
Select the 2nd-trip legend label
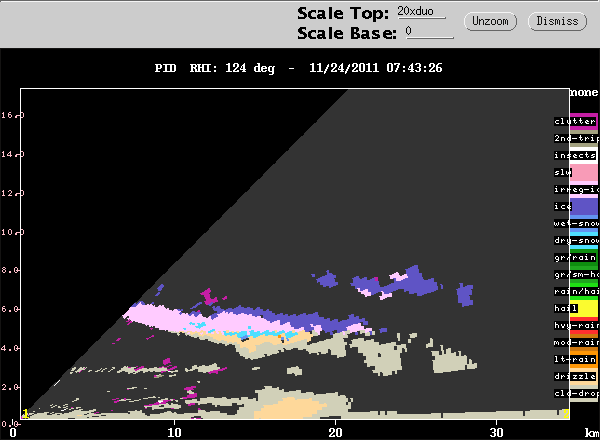(x=576, y=138)
